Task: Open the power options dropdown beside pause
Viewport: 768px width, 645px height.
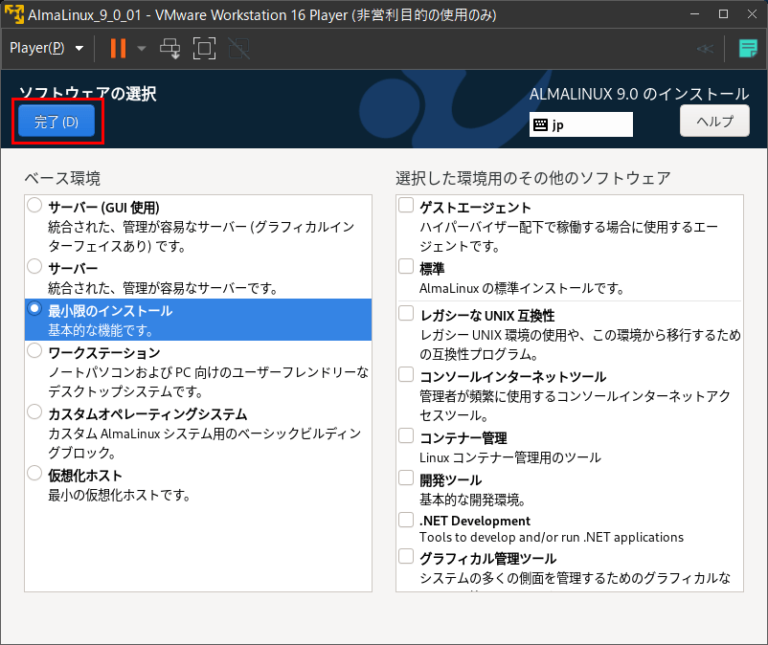Action: (141, 48)
